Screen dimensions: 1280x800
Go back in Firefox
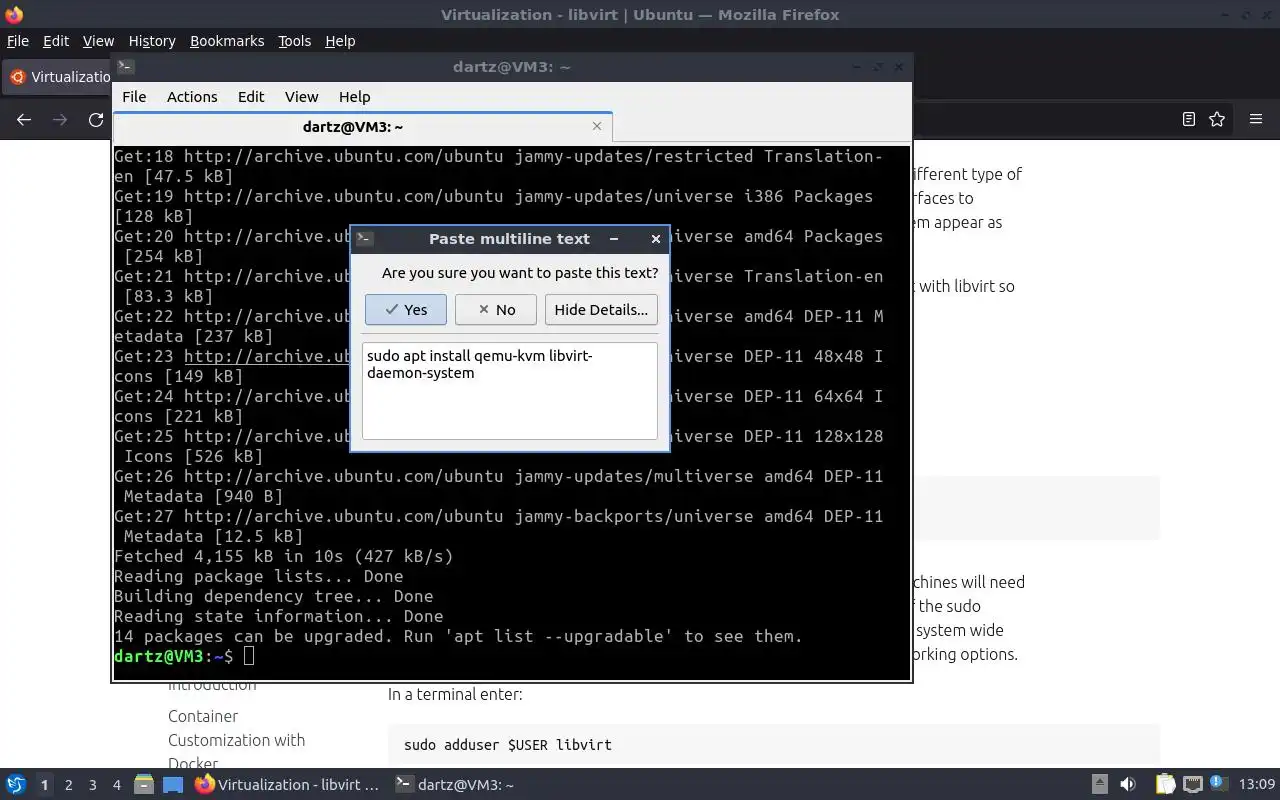24,119
